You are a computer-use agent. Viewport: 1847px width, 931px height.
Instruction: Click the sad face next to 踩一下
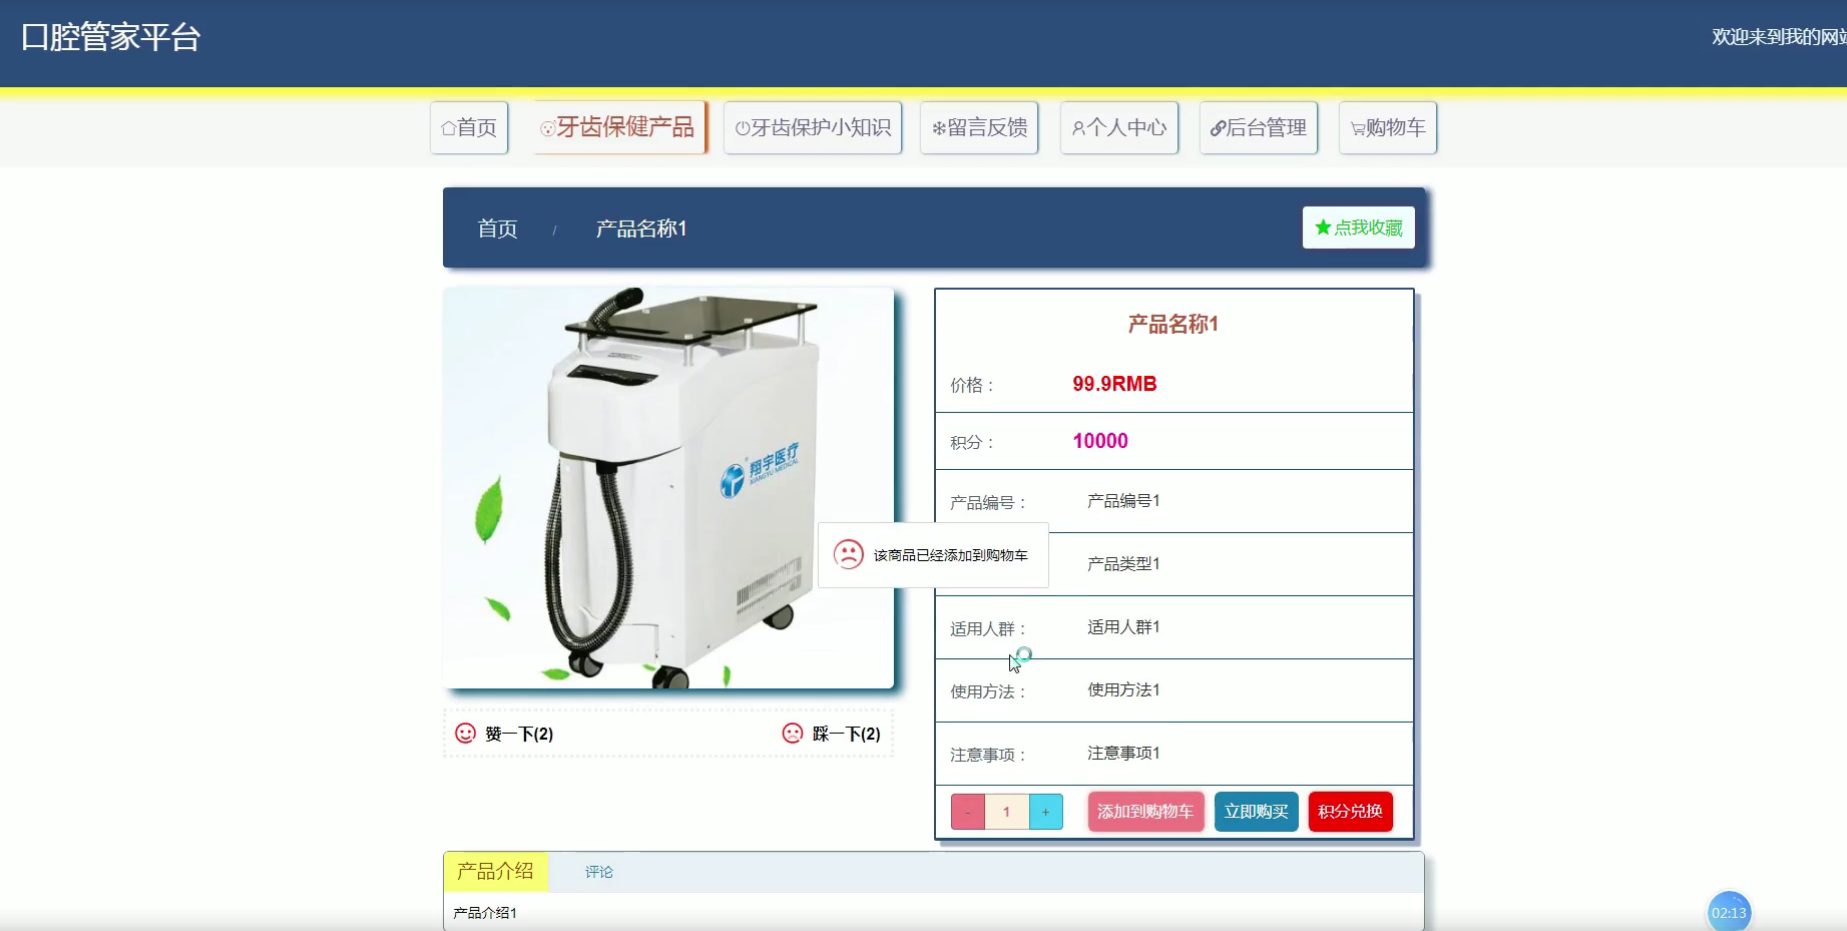click(792, 733)
